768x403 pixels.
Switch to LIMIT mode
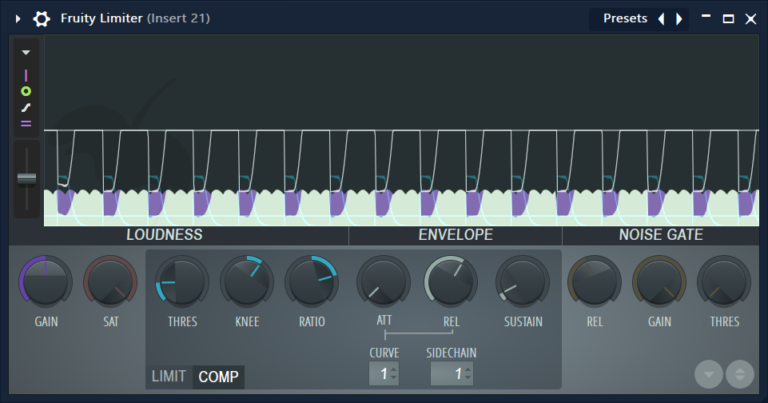[x=169, y=377]
